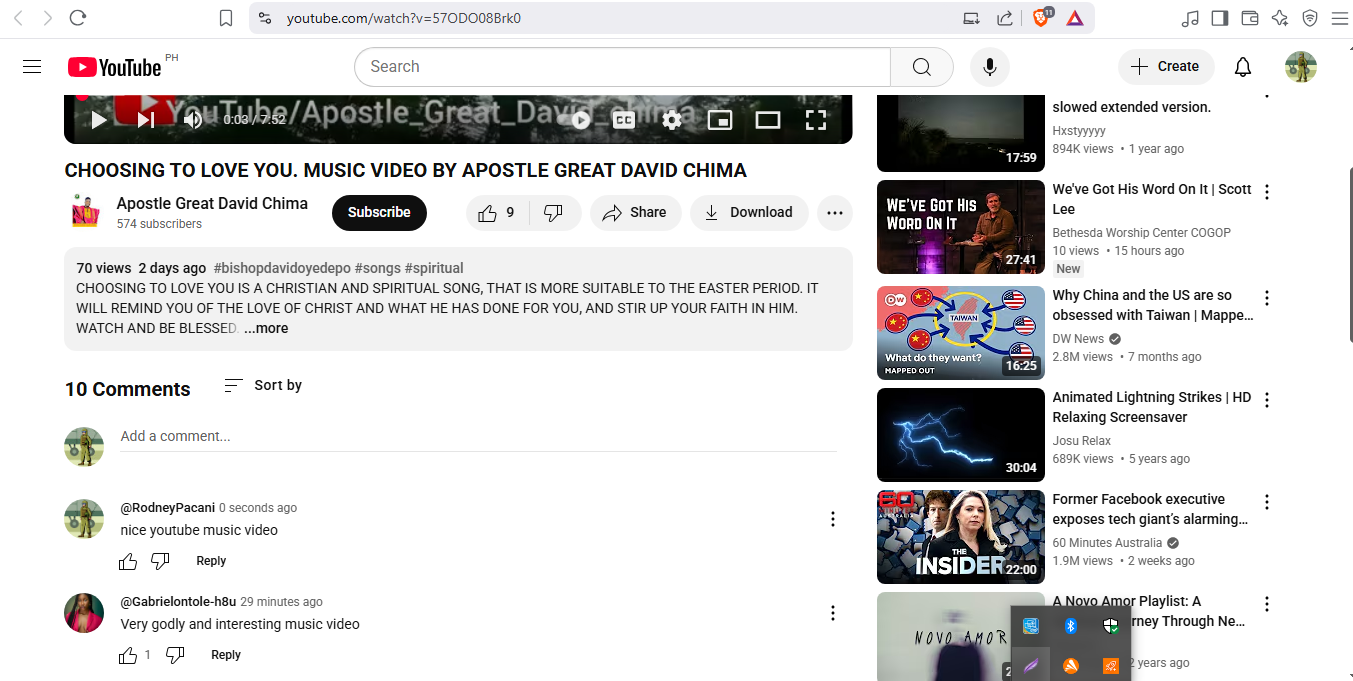The width and height of the screenshot is (1353, 681).
Task: Reply to RodneyPacani's comment
Action: coord(211,561)
